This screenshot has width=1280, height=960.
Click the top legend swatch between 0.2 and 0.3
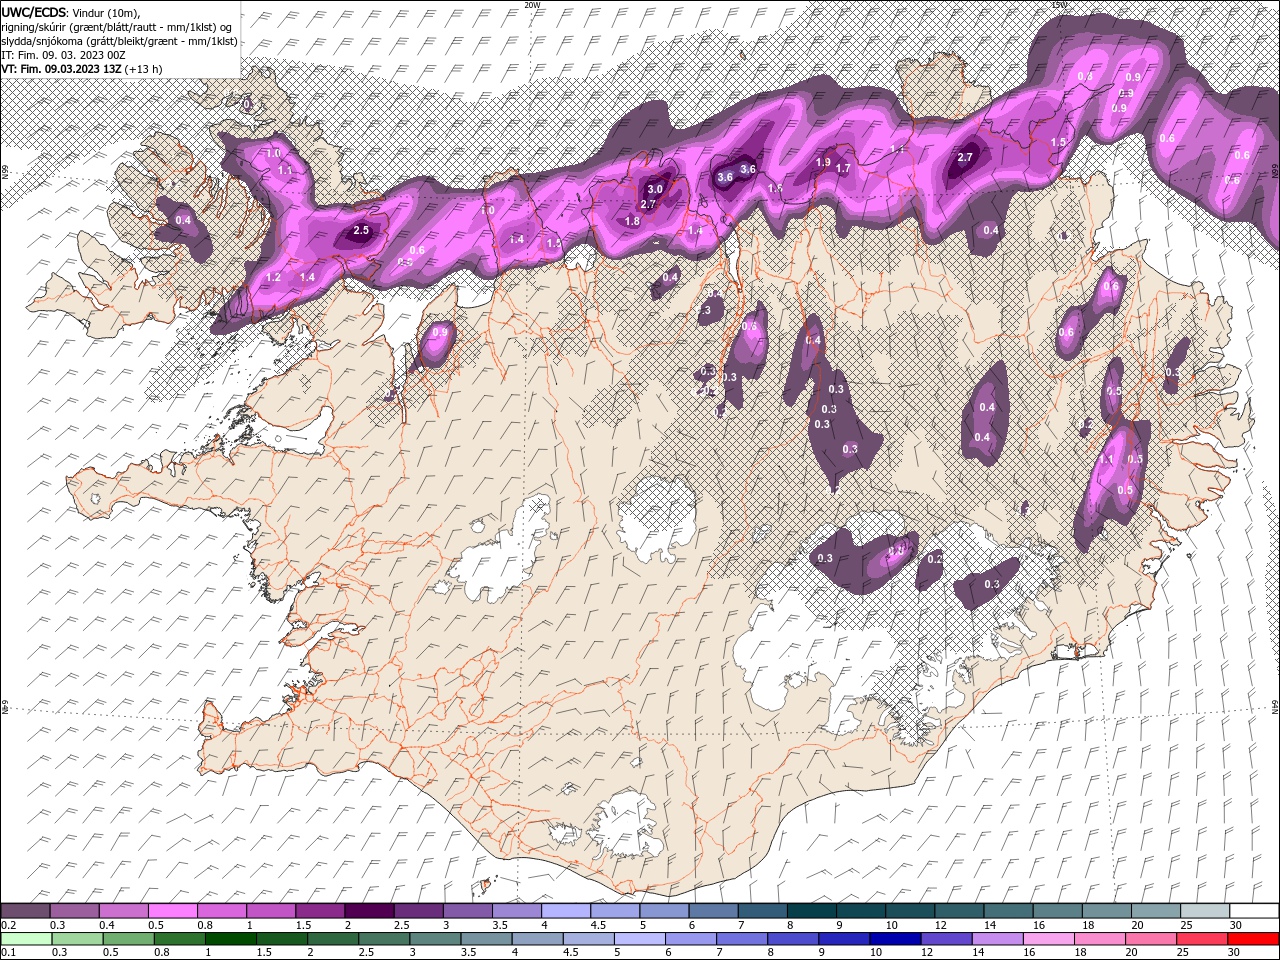coord(25,911)
